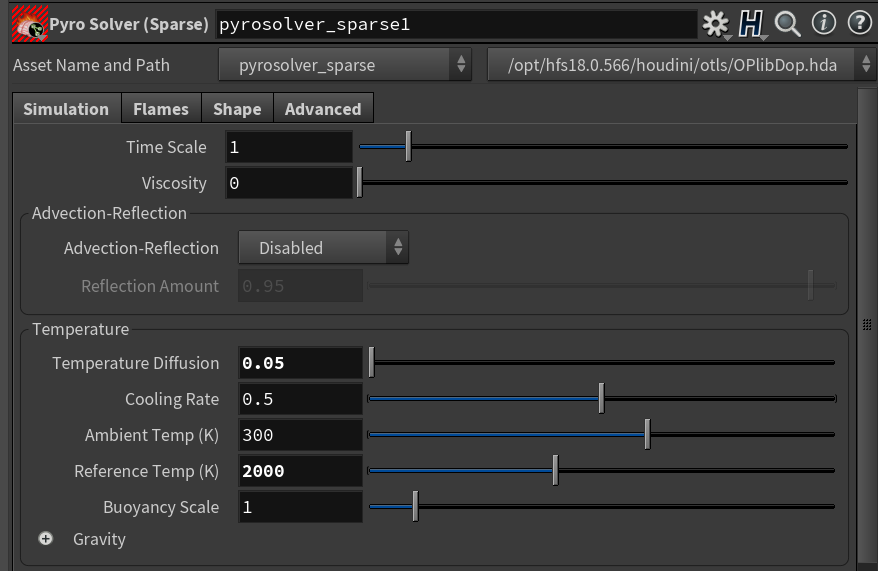The image size is (878, 571).
Task: Click the Ambient Temp (K) label
Action: (x=152, y=435)
